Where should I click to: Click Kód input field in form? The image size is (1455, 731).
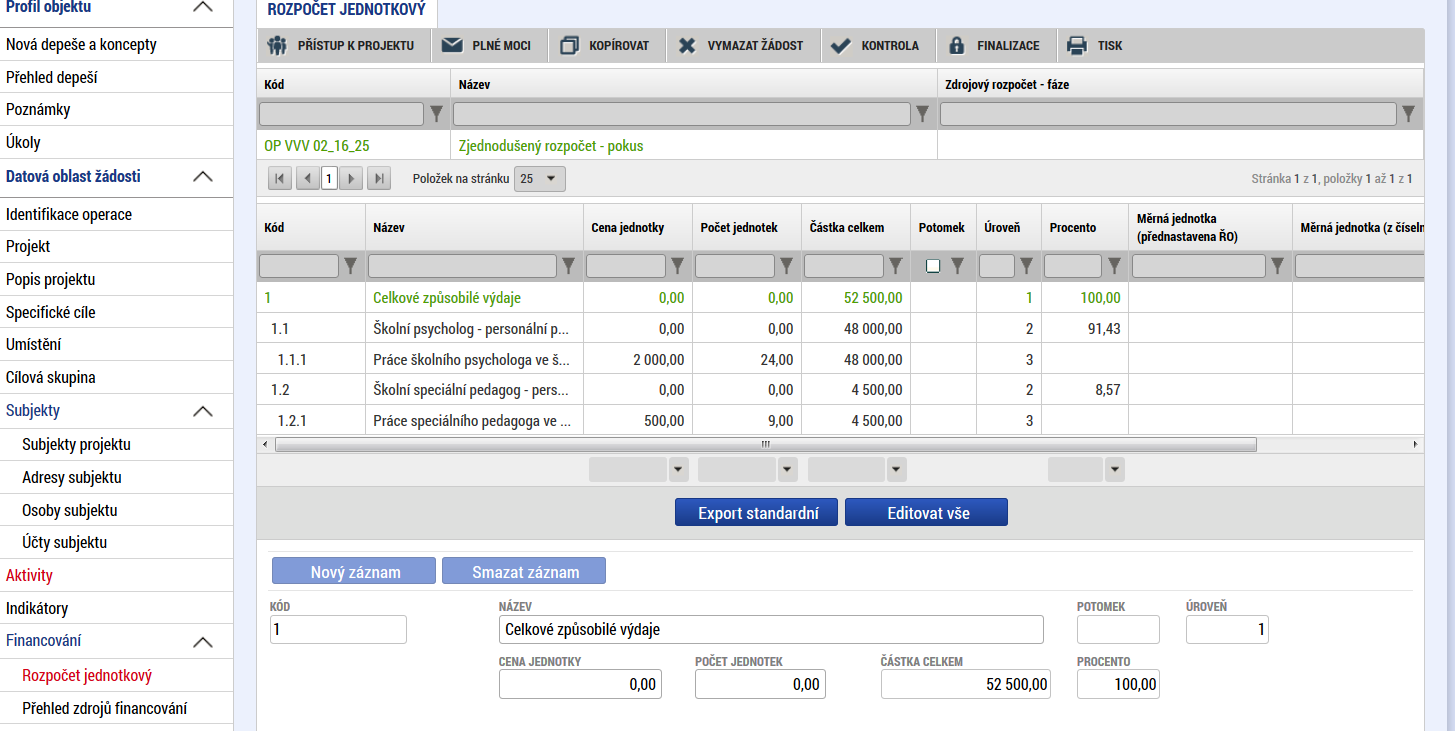[x=338, y=629]
